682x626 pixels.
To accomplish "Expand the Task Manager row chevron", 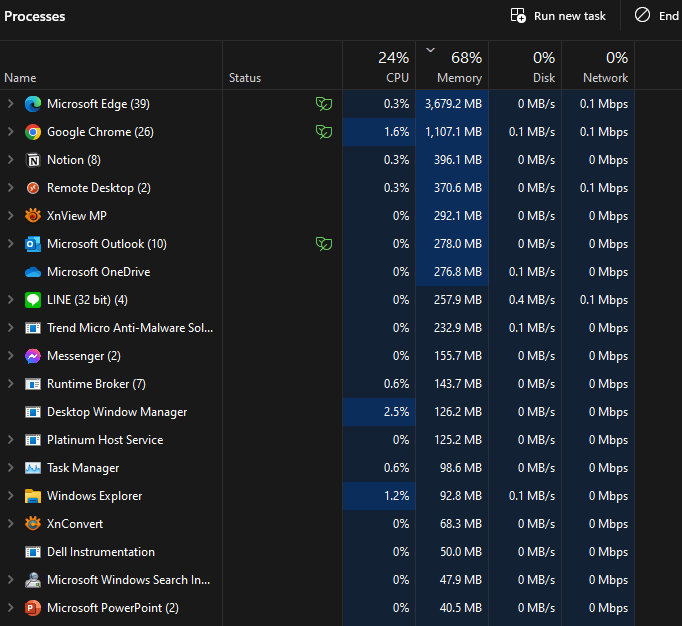I will (10, 468).
